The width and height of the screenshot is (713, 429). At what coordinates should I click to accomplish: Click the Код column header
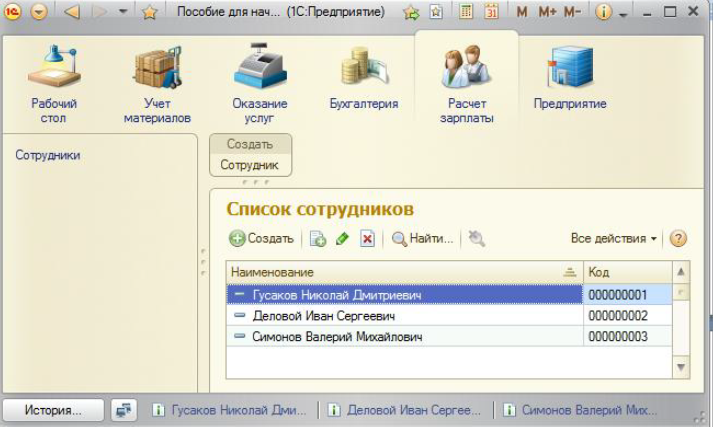[x=628, y=272]
